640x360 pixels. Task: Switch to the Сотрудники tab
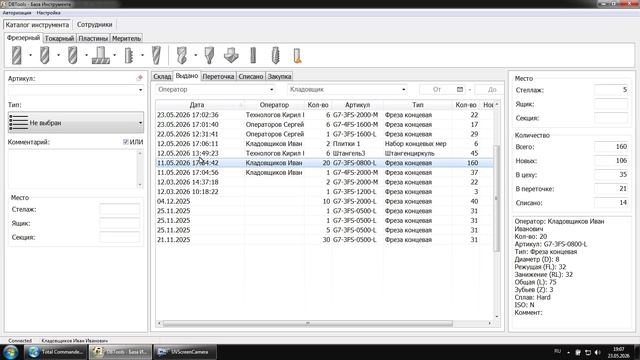tap(94, 24)
